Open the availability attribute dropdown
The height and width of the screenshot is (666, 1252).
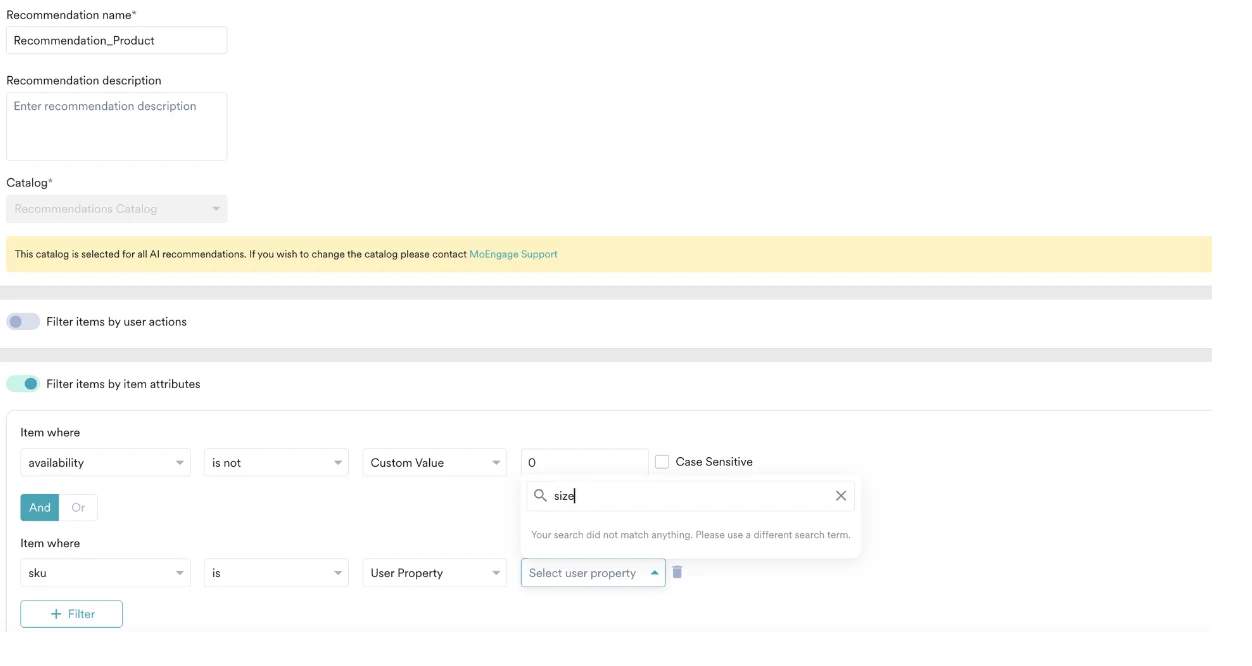pyautogui.click(x=105, y=462)
